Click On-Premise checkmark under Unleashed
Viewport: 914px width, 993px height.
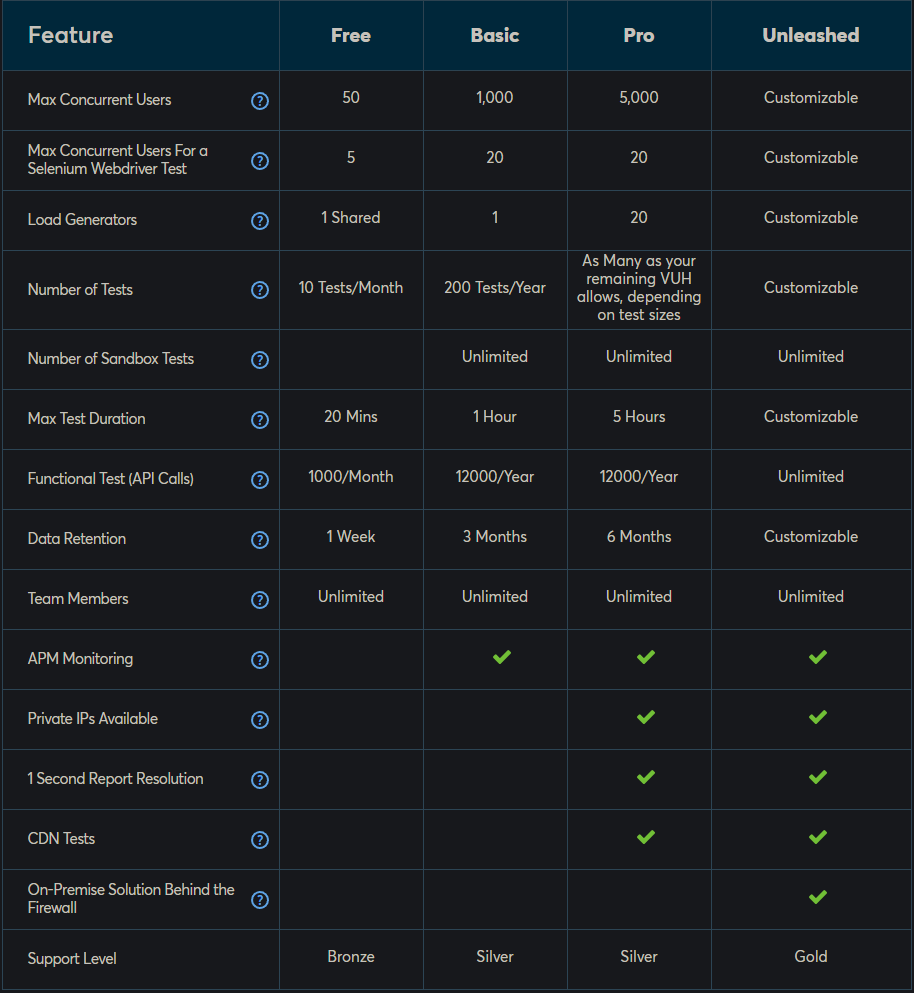(x=818, y=897)
